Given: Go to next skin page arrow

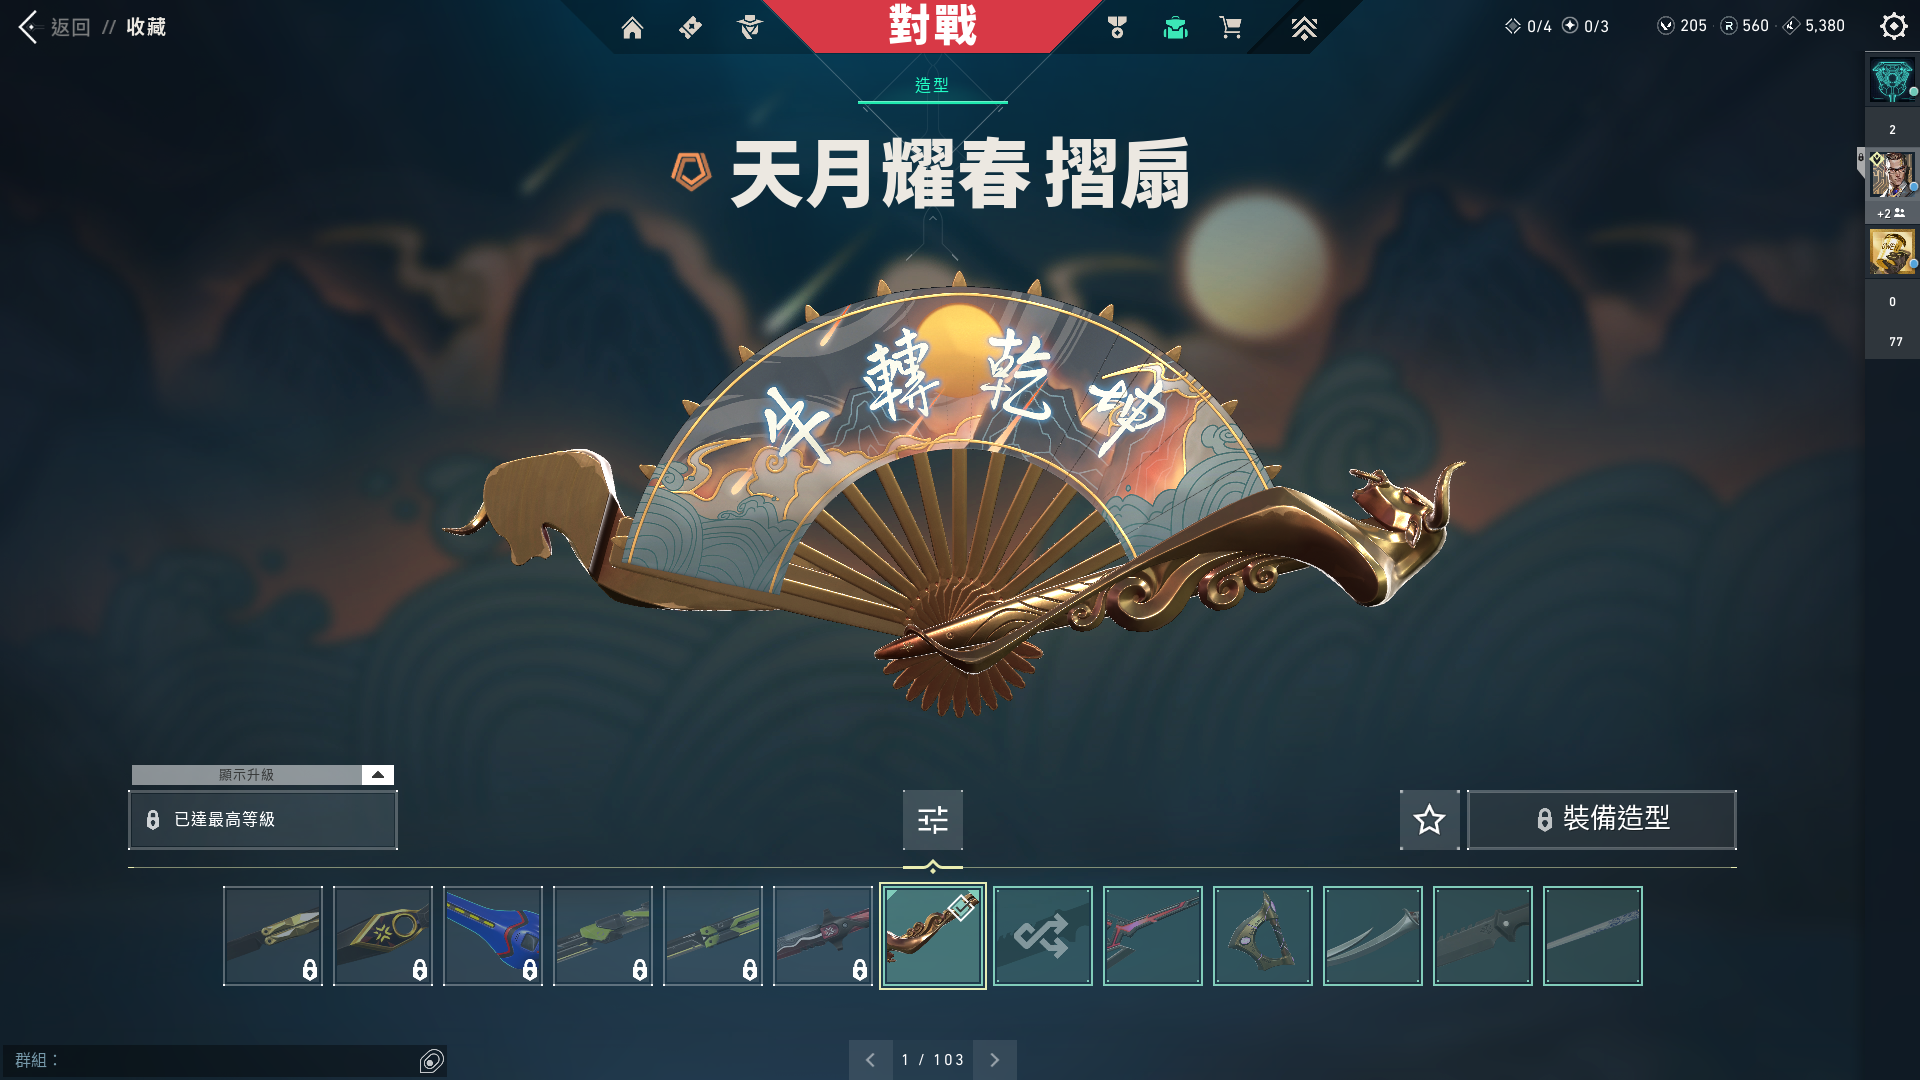Looking at the screenshot, I should pos(994,1060).
